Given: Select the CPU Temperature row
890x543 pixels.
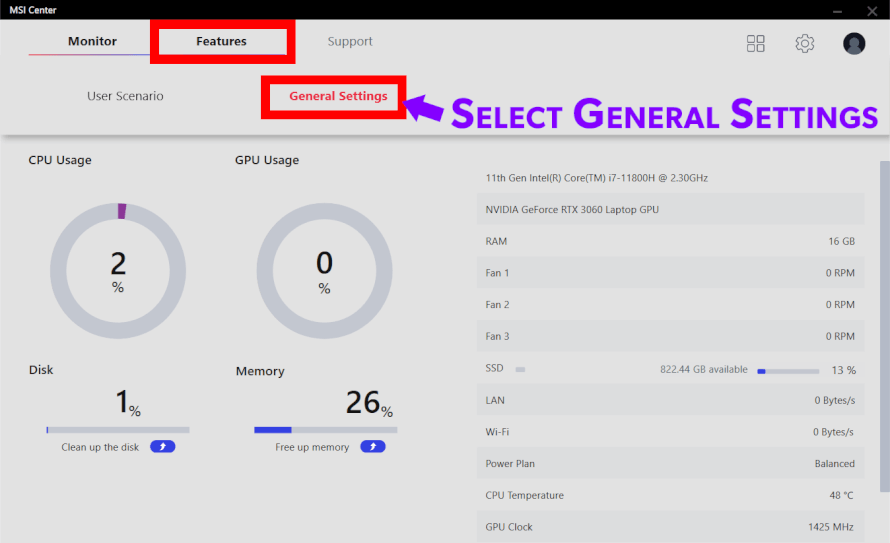Looking at the screenshot, I should pyautogui.click(x=670, y=496).
